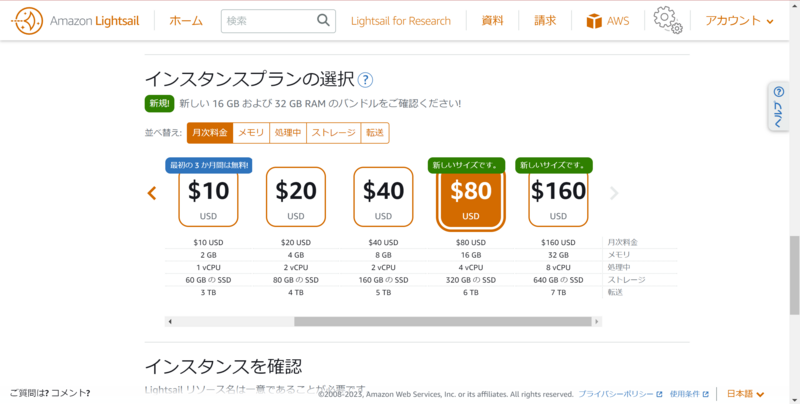Image resolution: width=800 pixels, height=404 pixels.
Task: Show next plans with right gray chevron
Action: point(614,193)
